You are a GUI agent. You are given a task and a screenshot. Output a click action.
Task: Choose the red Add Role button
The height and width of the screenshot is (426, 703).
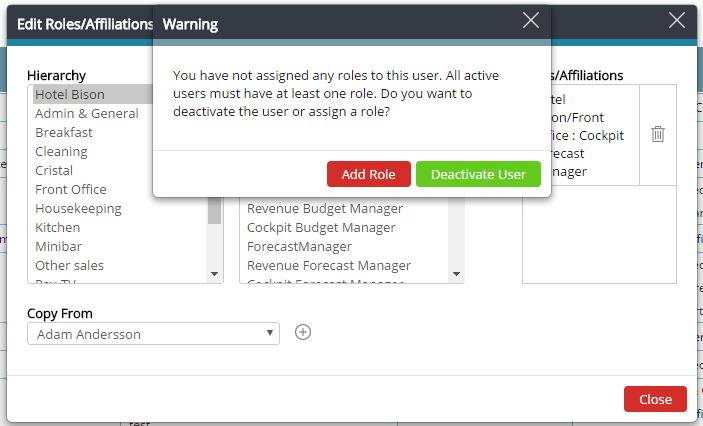click(368, 174)
